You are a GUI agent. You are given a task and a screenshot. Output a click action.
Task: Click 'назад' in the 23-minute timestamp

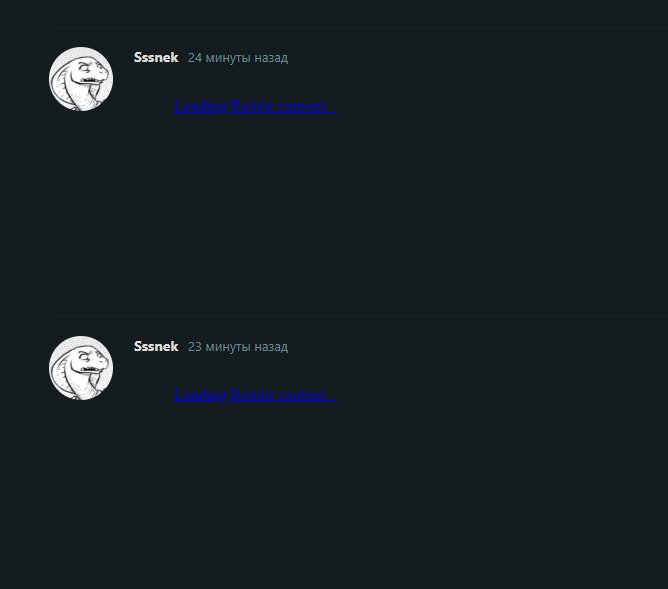coord(271,347)
